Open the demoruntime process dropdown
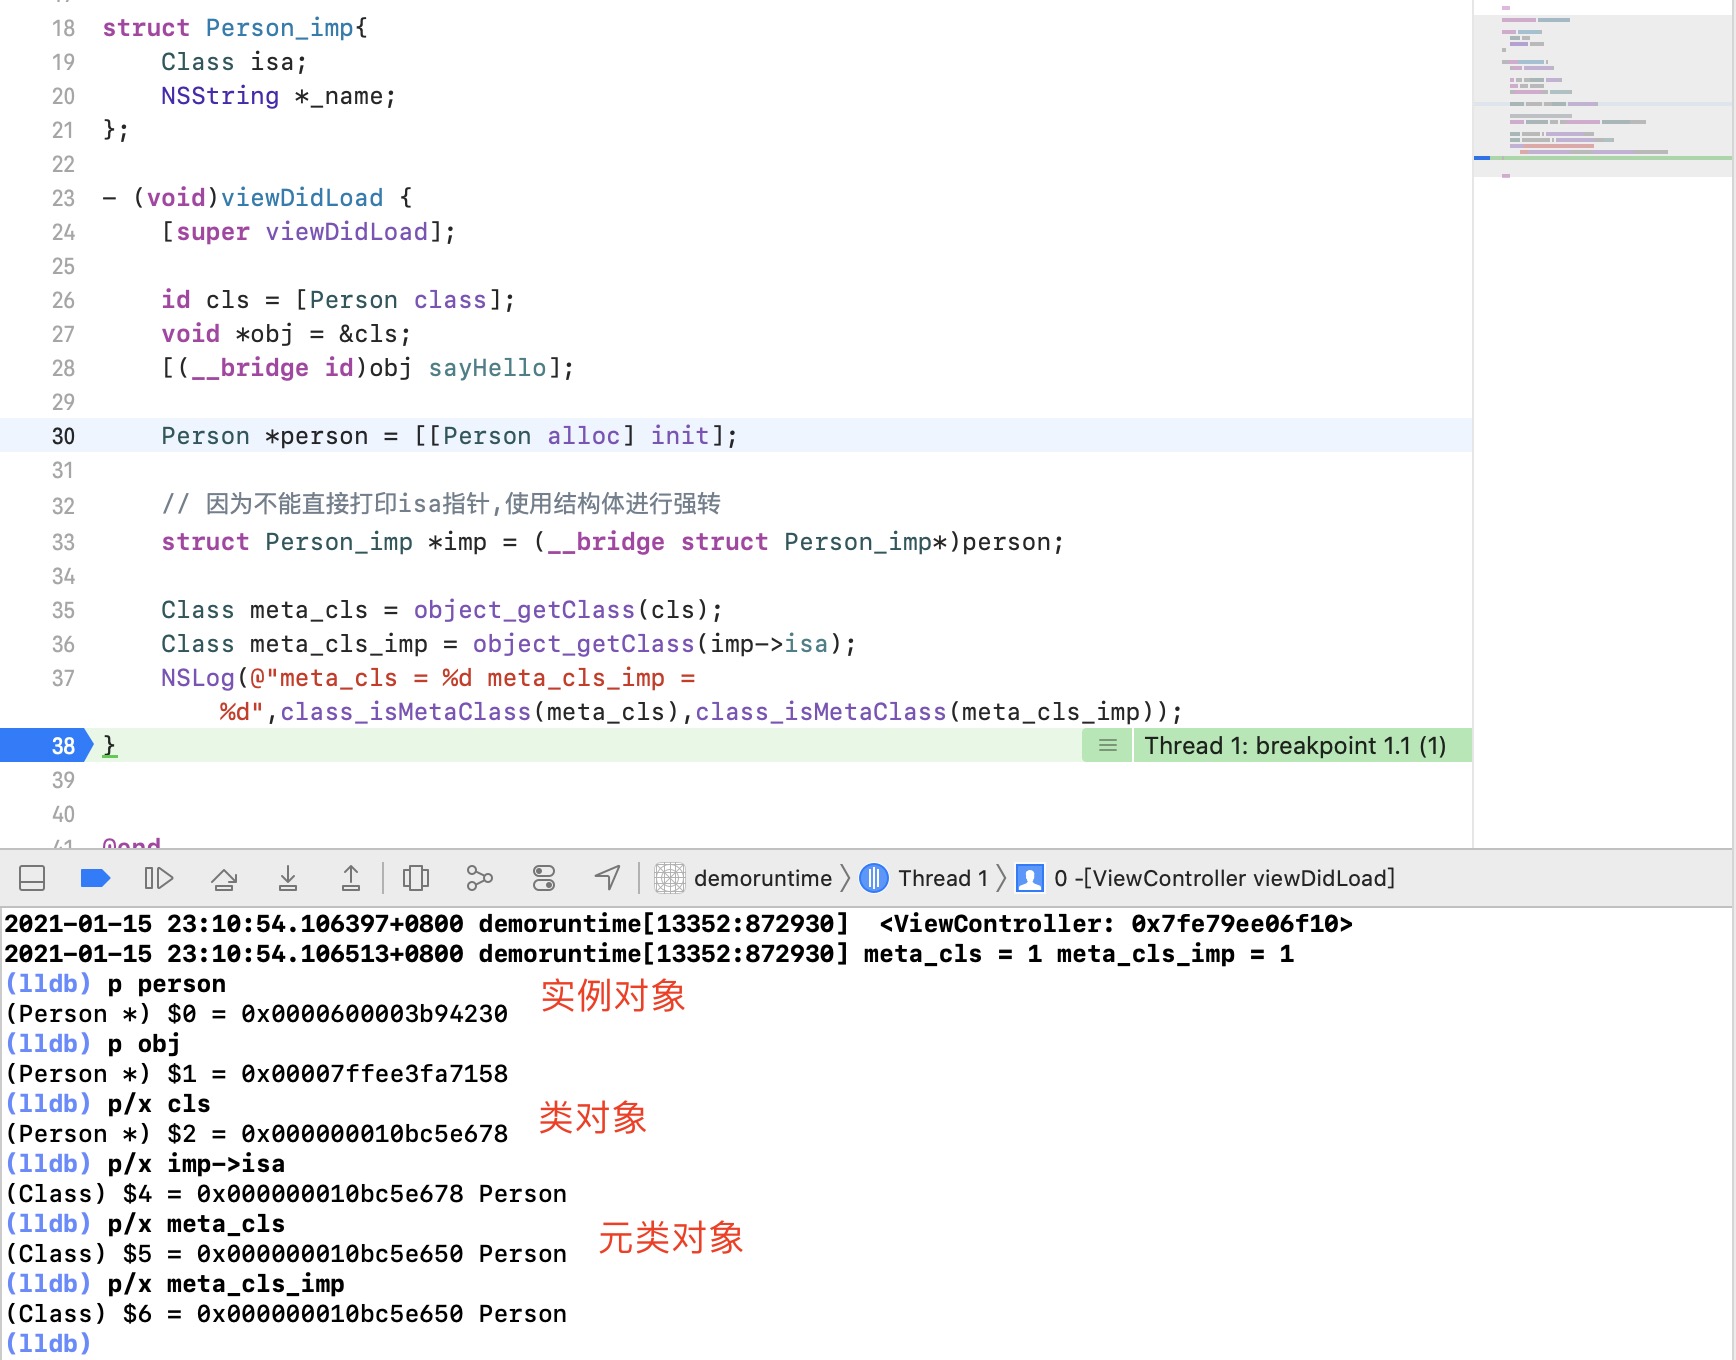The image size is (1736, 1360). coord(744,878)
